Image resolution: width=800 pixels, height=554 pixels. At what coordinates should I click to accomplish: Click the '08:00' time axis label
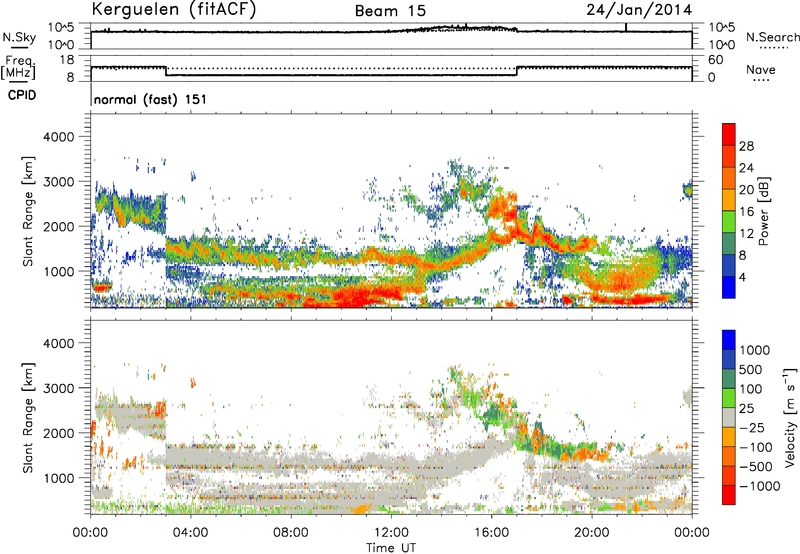coord(291,533)
